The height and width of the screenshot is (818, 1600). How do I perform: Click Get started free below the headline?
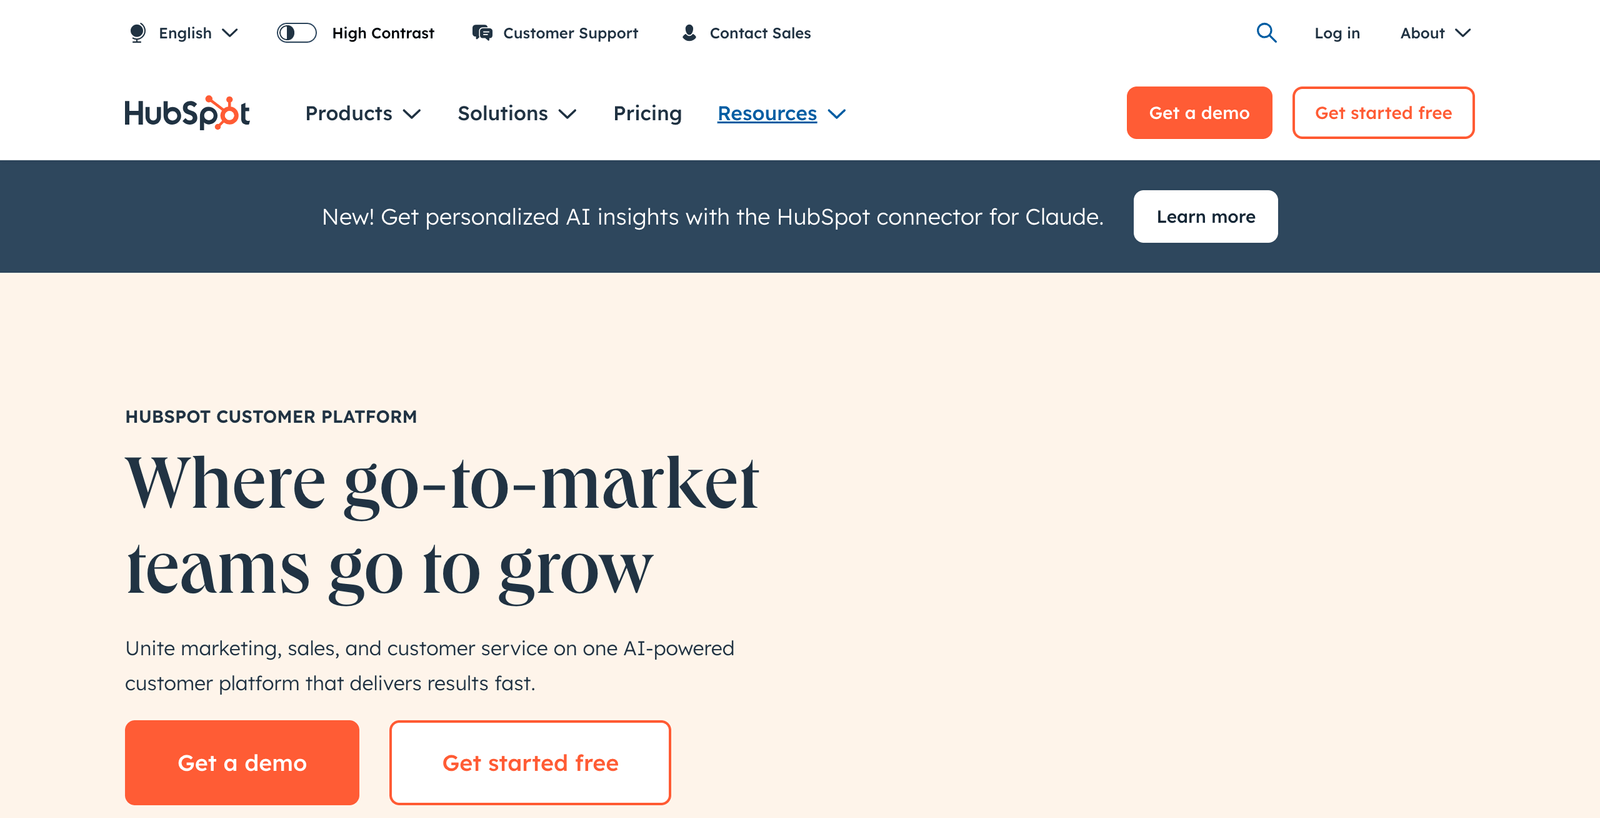click(x=530, y=762)
